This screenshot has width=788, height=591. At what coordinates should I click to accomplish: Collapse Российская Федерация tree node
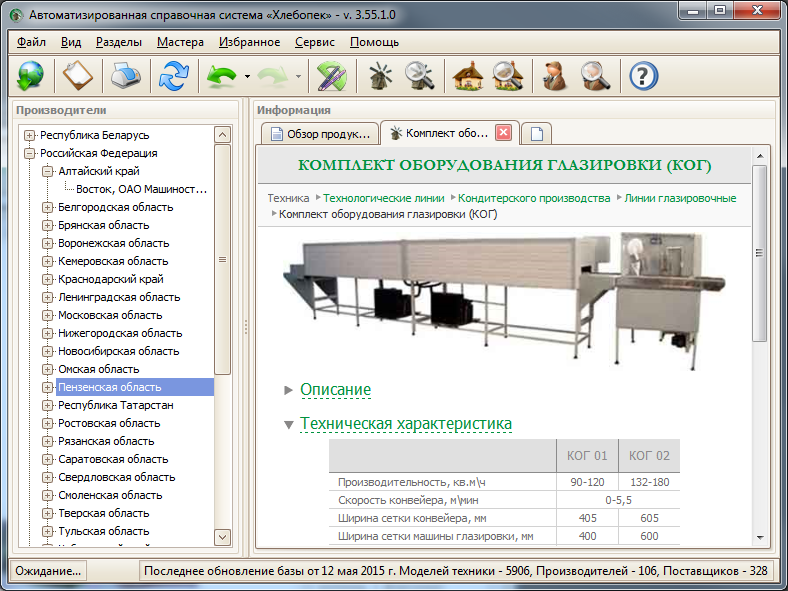pyautogui.click(x=29, y=153)
